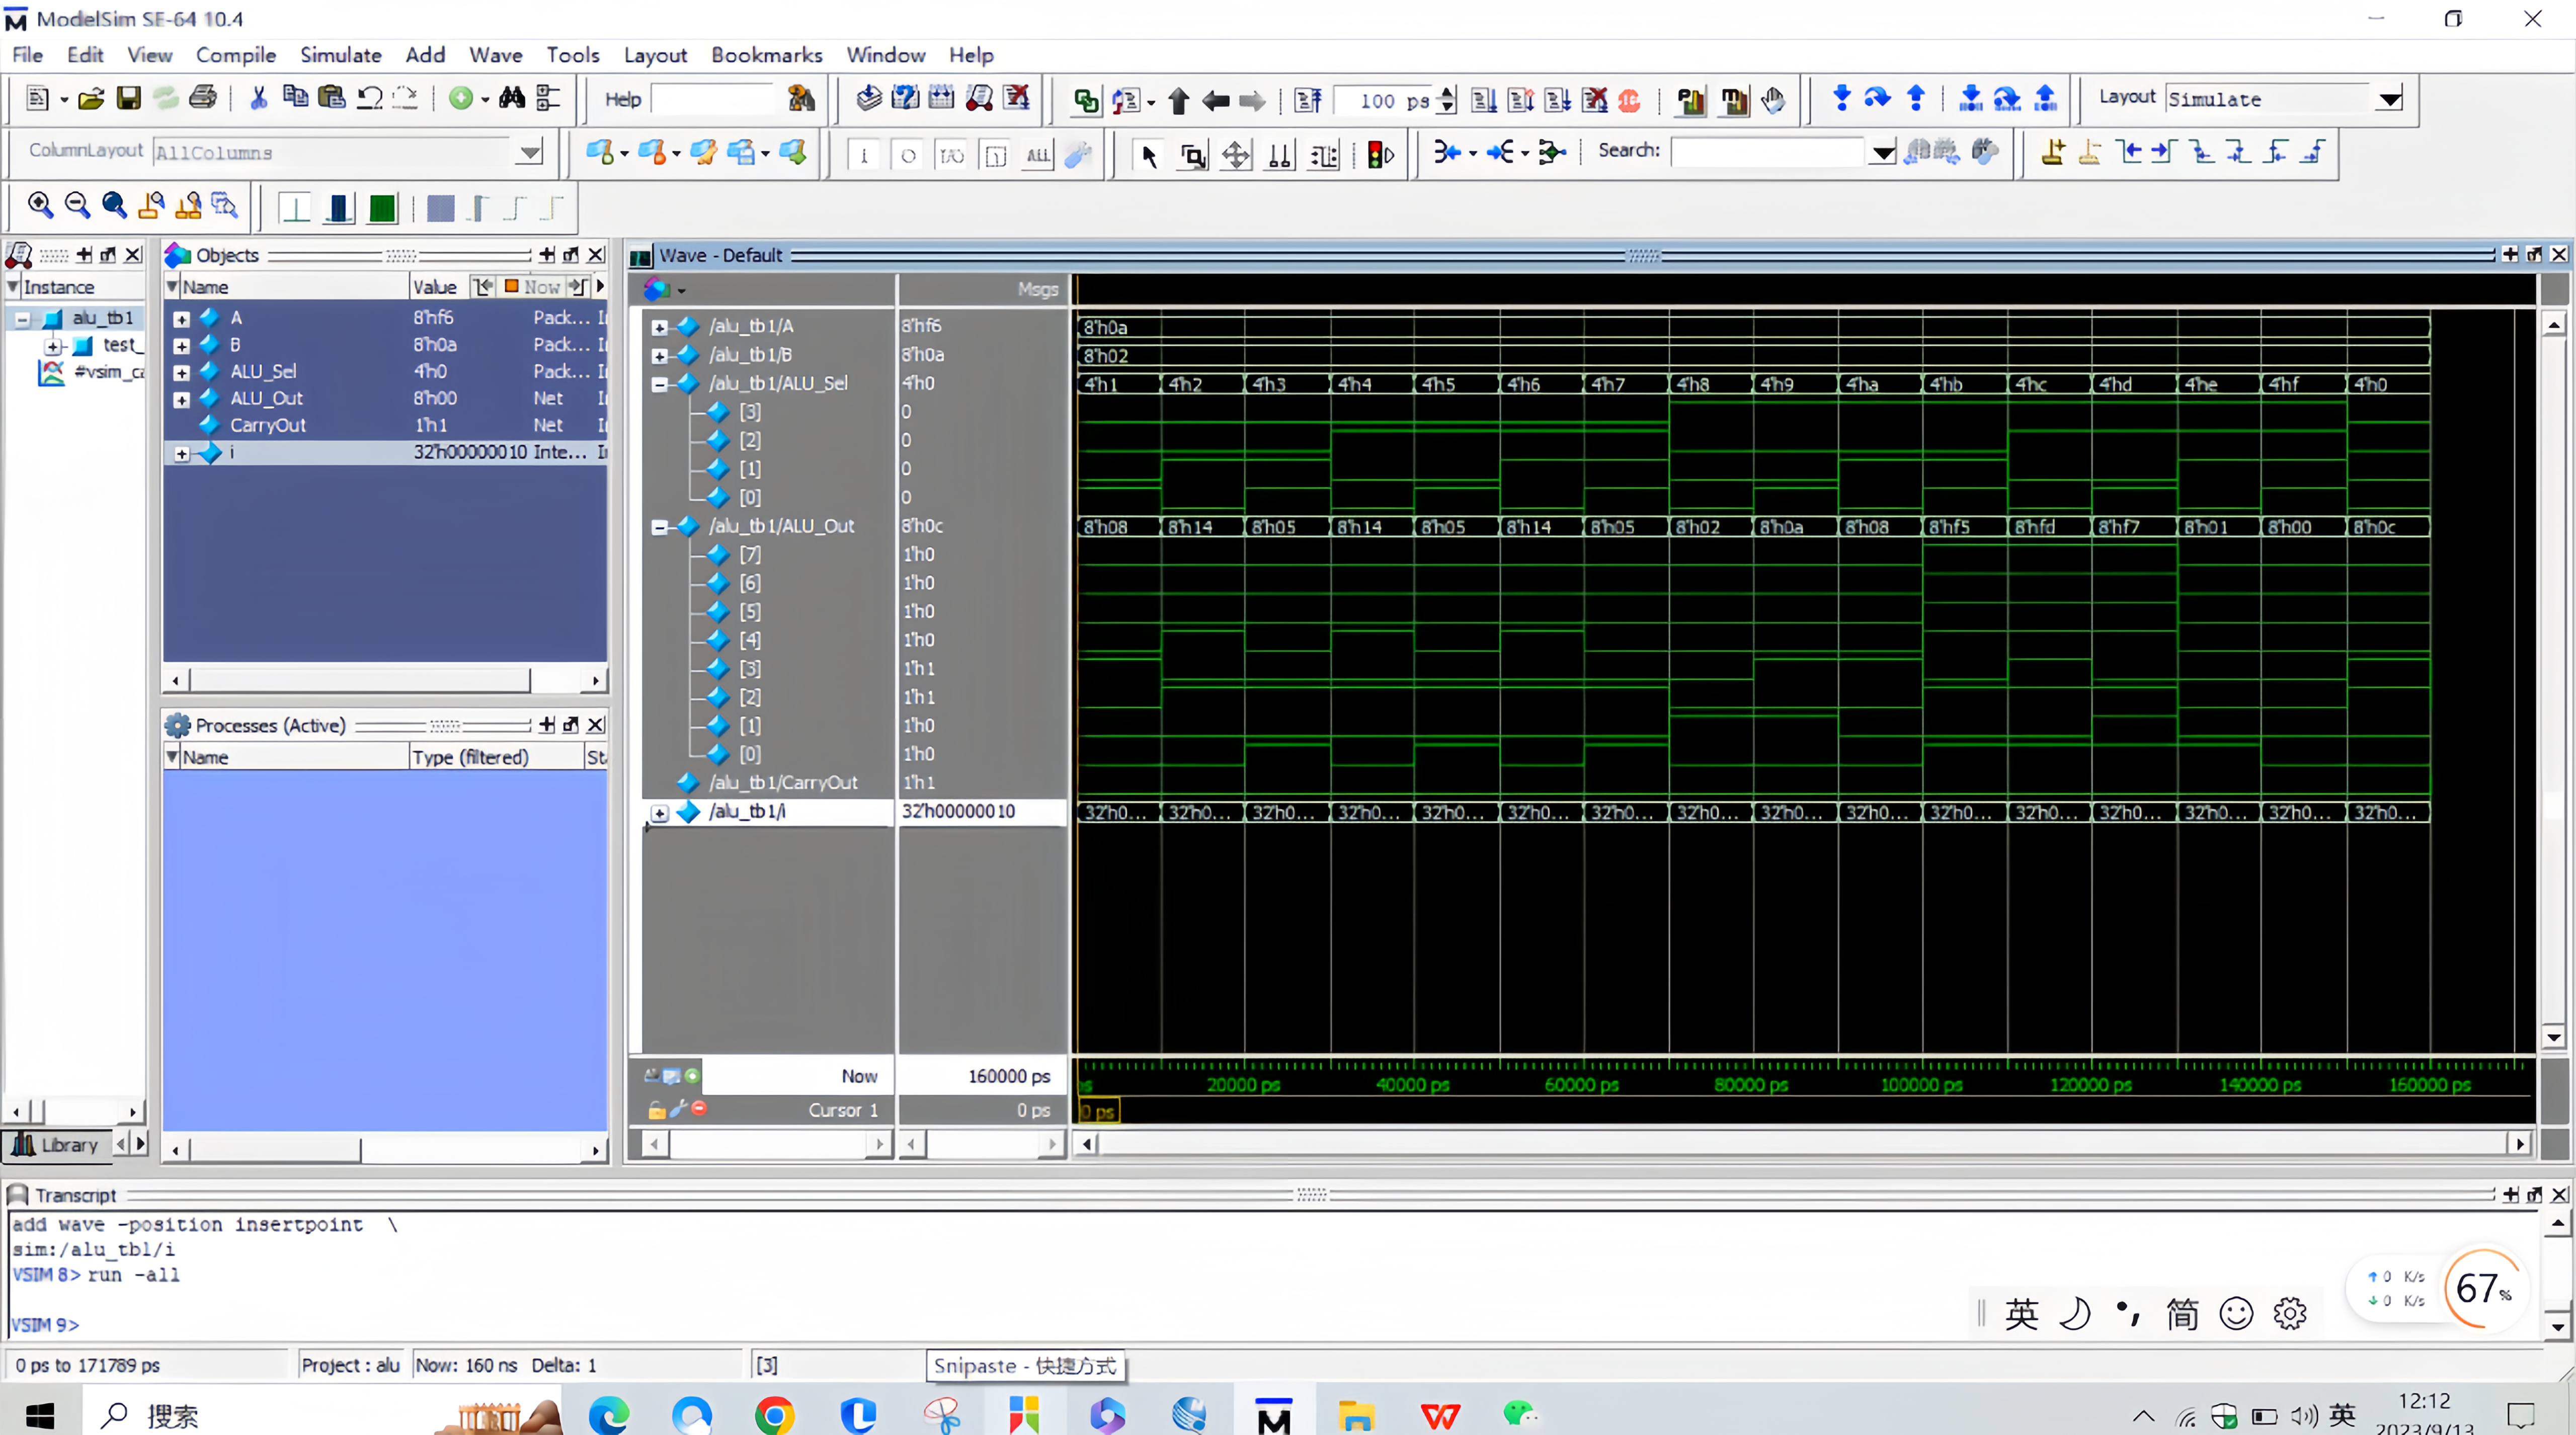Click the Print icon
2576x1435 pixels.
(203, 98)
